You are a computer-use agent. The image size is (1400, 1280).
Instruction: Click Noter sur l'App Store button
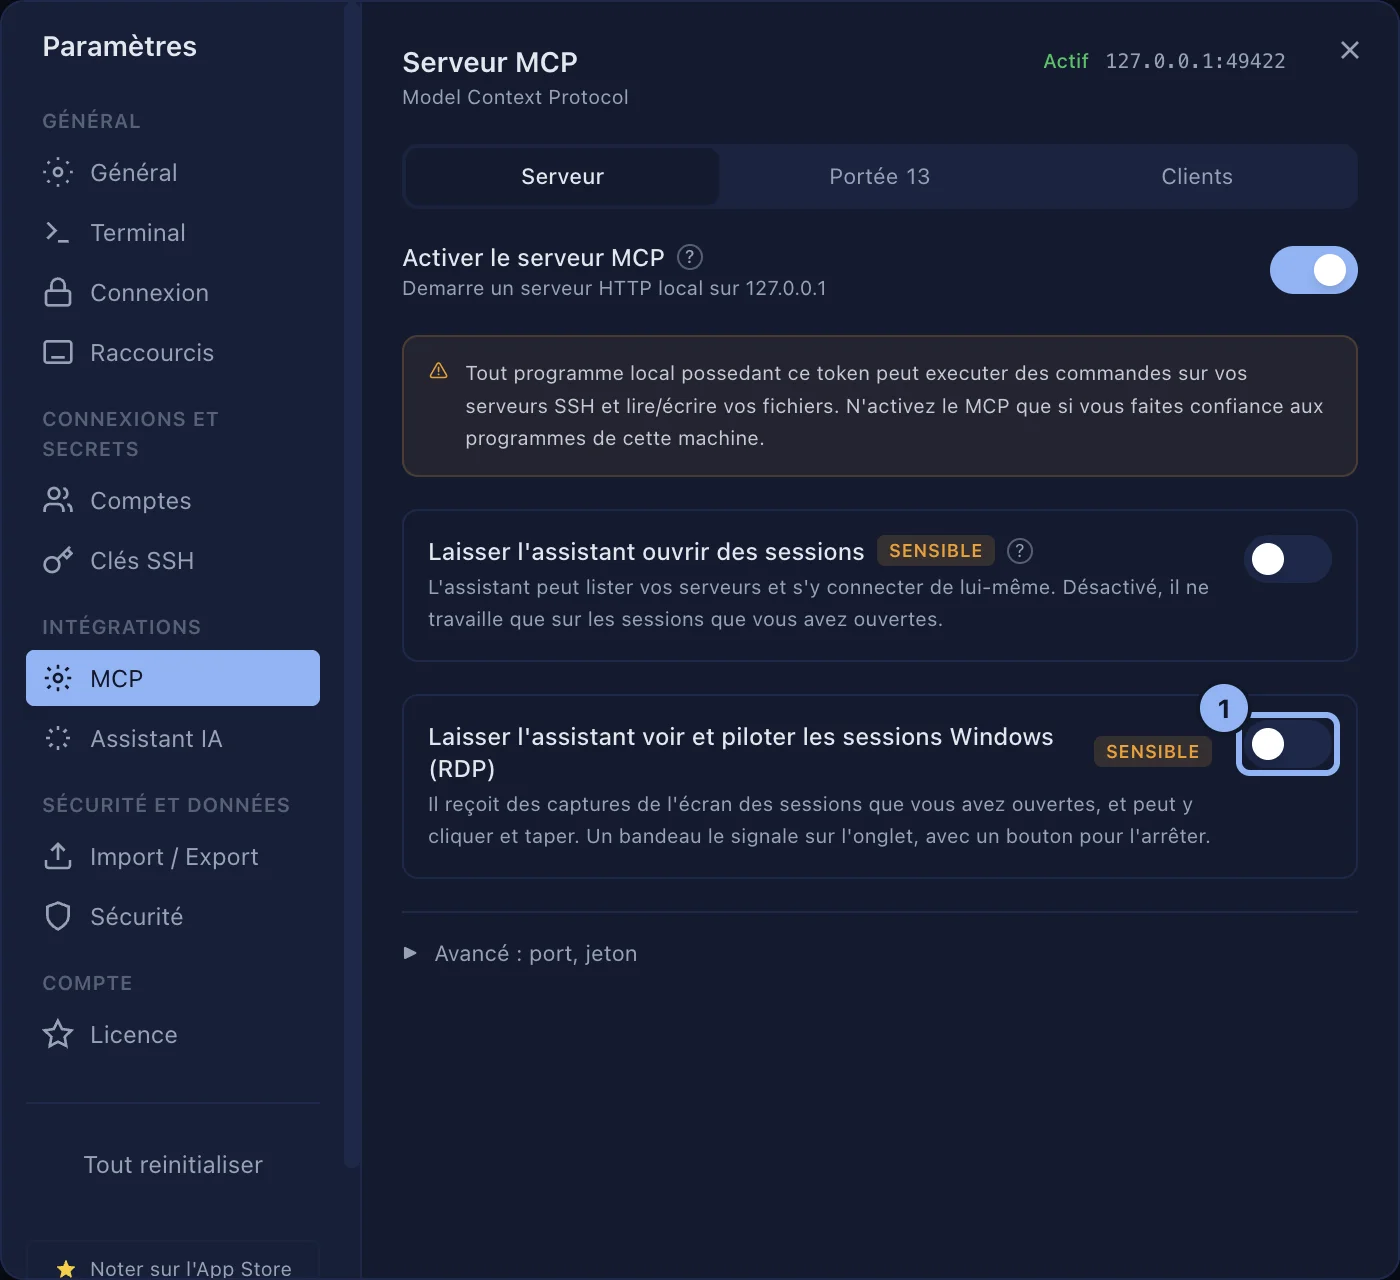pyautogui.click(x=173, y=1262)
